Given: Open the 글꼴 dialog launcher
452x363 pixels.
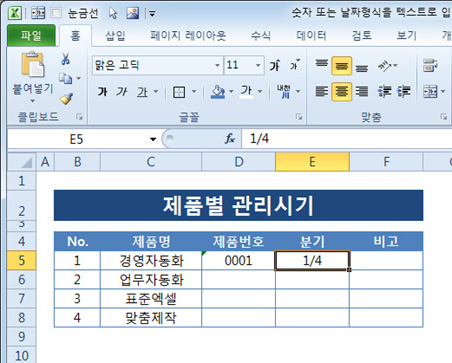Looking at the screenshot, I should tap(299, 117).
